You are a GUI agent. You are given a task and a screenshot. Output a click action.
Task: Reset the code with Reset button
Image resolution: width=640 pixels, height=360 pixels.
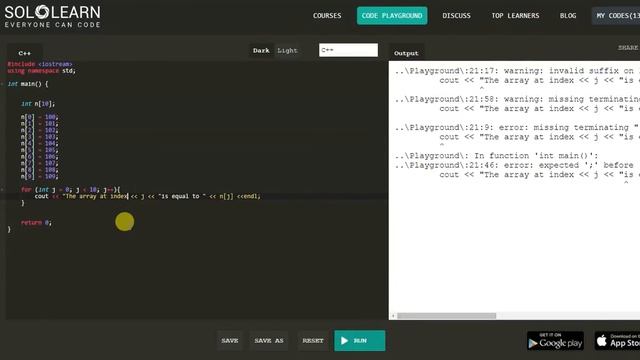click(313, 340)
